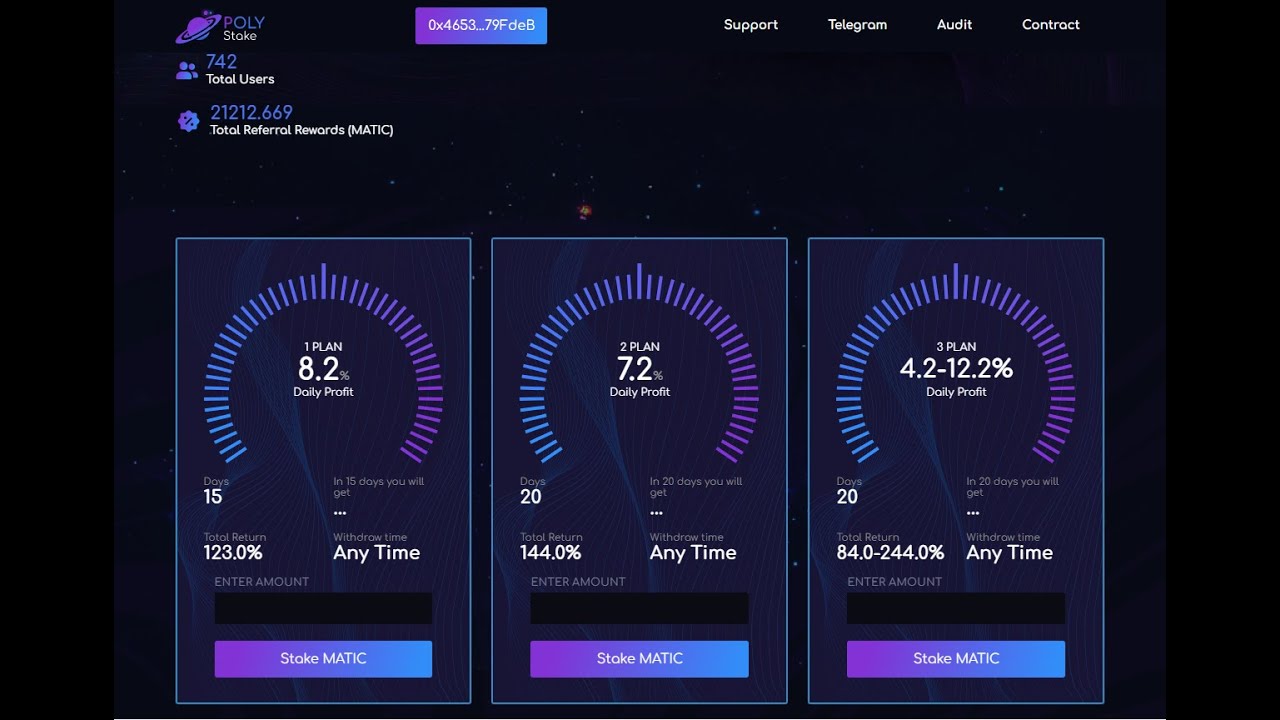Click the Total Users people icon
This screenshot has height=720, width=1280.
(187, 70)
